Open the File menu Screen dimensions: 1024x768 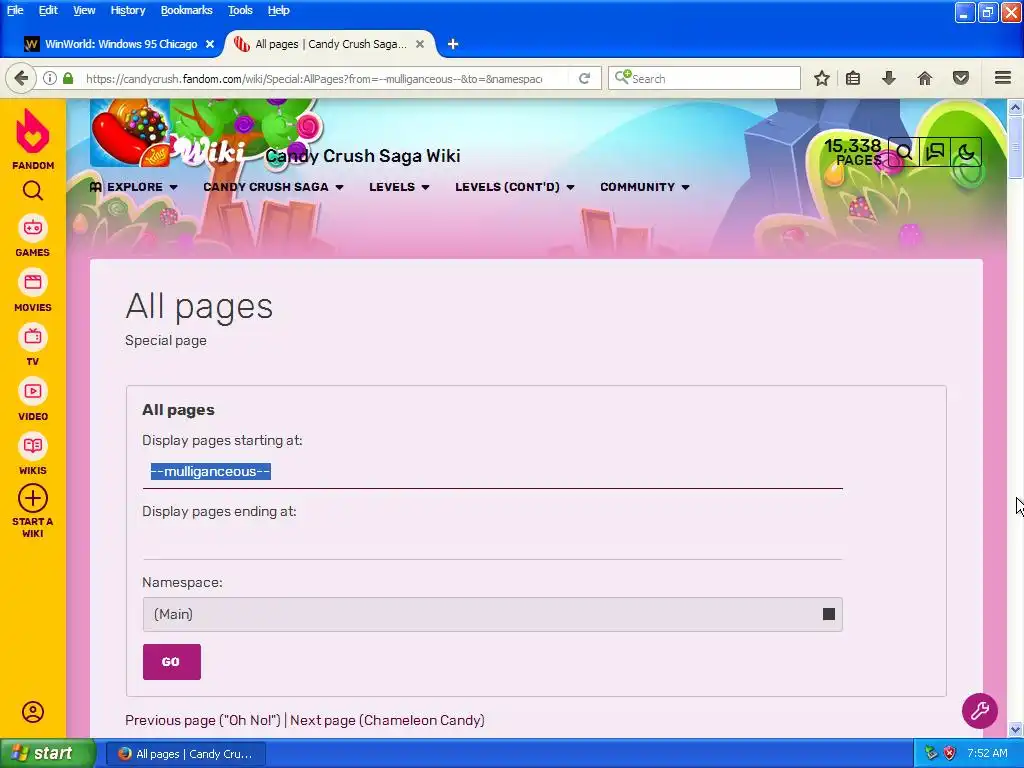click(15, 10)
